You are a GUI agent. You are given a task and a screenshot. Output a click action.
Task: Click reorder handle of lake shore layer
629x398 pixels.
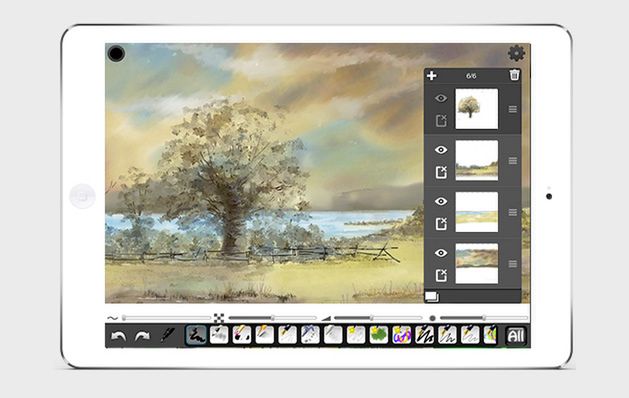[513, 212]
